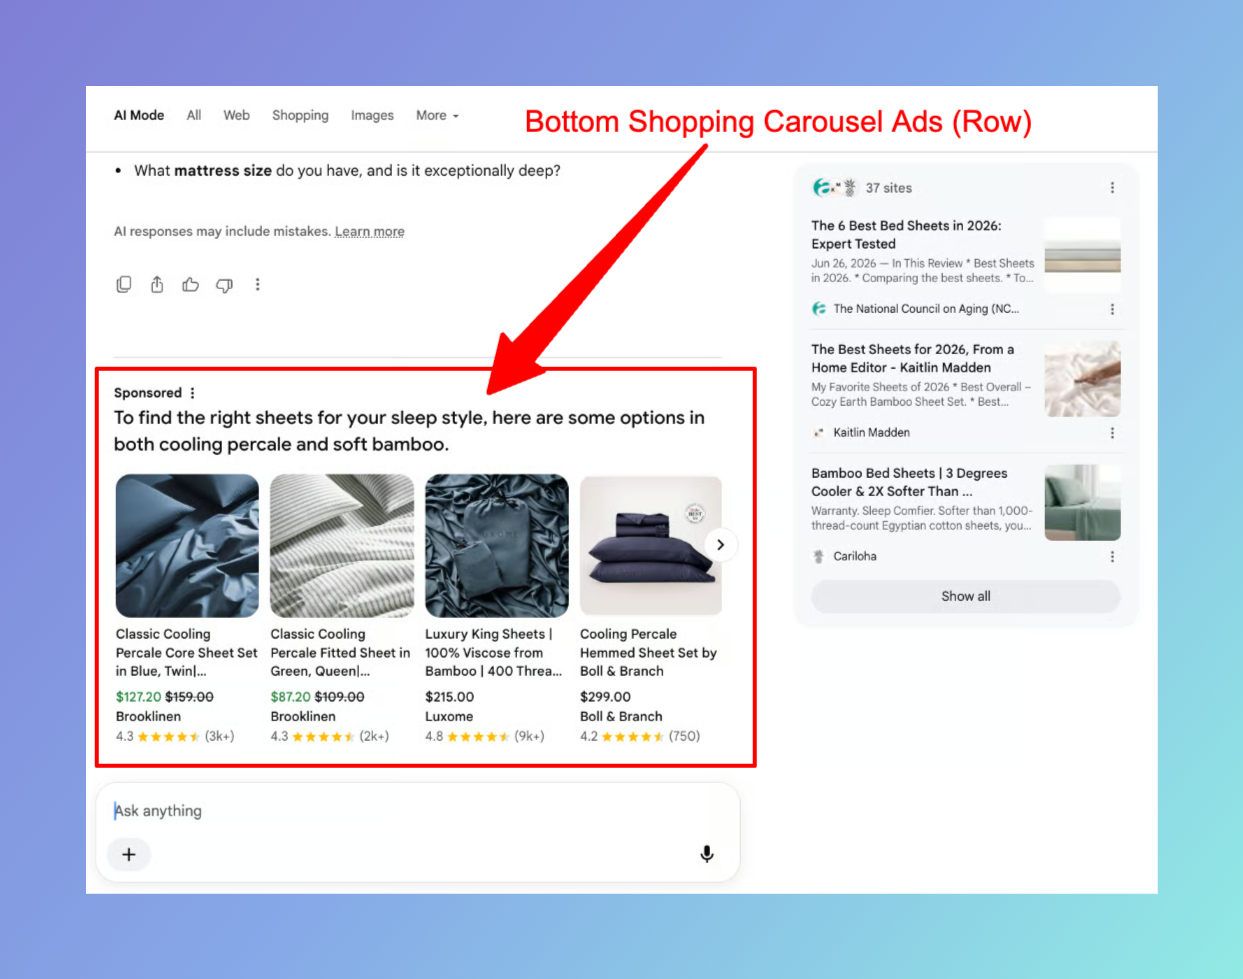Click the Sponsored label
This screenshot has width=1243, height=979.
click(148, 393)
